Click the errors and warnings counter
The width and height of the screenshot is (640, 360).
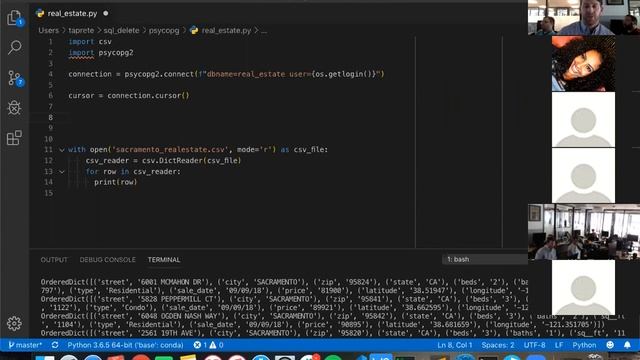(x=208, y=345)
